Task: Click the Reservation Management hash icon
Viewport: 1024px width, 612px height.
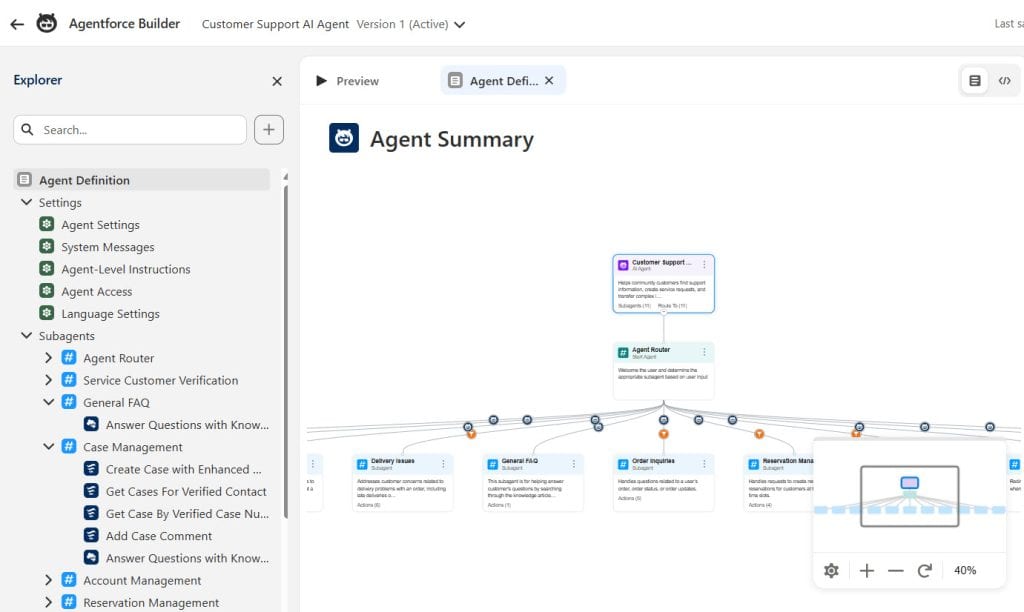Action: click(69, 602)
